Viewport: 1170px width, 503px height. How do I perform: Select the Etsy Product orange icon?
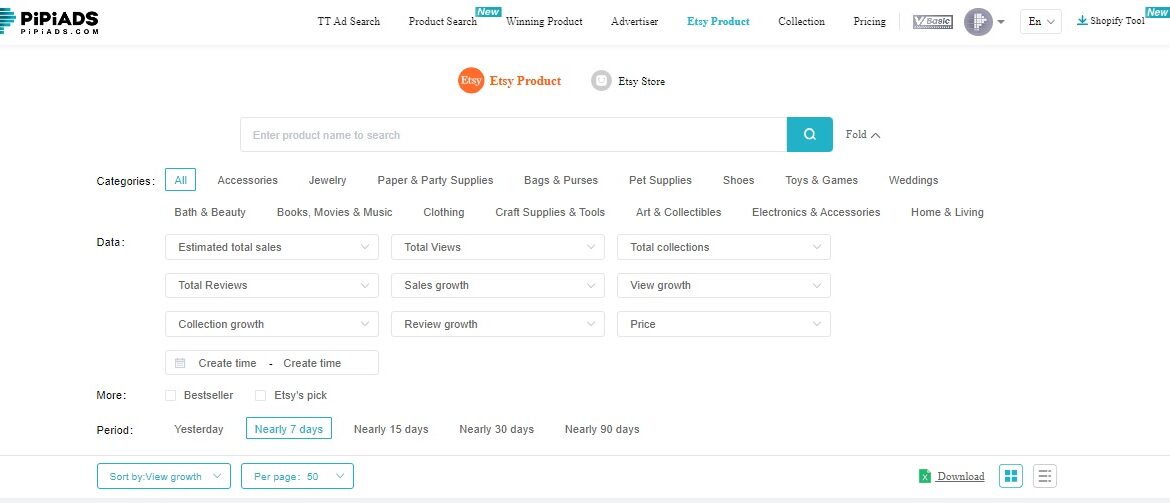tap(471, 81)
